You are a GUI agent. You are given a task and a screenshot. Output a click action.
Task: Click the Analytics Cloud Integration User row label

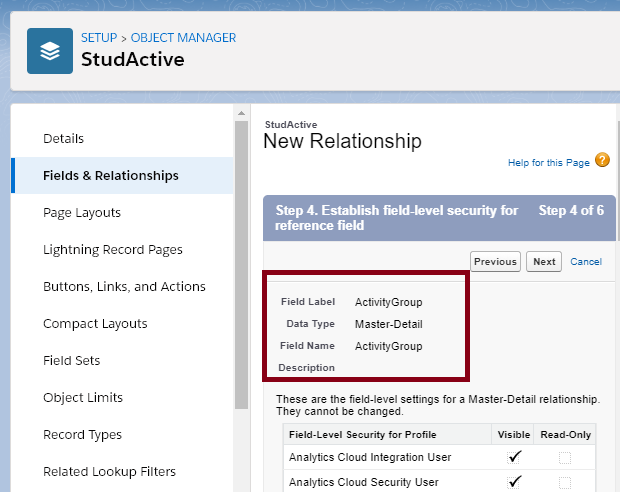(370, 457)
